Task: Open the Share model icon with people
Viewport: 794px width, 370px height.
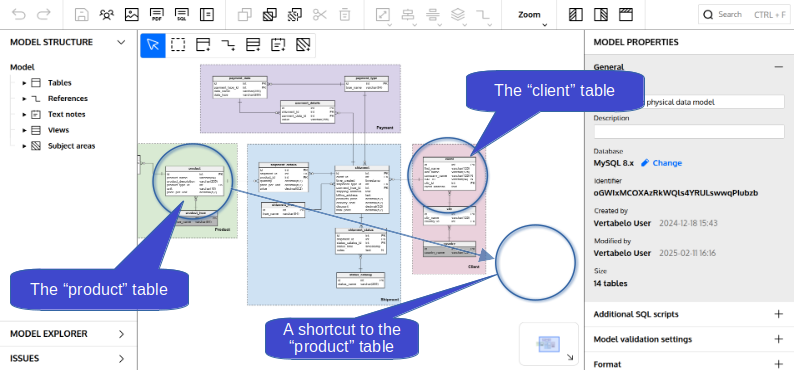Action: click(106, 15)
